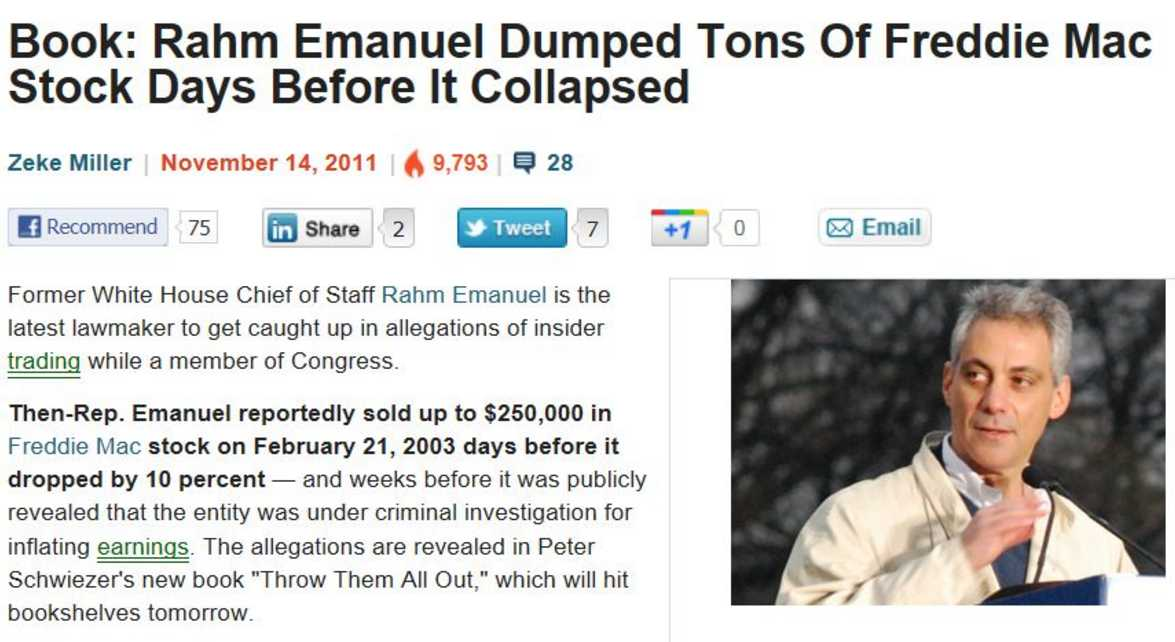Click the Google plus count 0
This screenshot has height=642, width=1175.
(x=738, y=228)
